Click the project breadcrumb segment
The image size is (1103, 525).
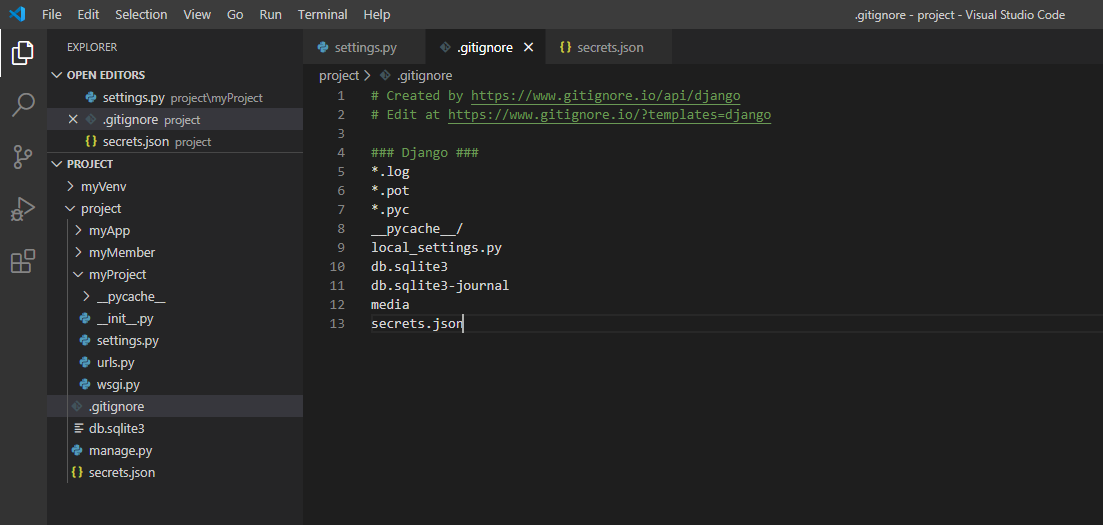(x=339, y=75)
